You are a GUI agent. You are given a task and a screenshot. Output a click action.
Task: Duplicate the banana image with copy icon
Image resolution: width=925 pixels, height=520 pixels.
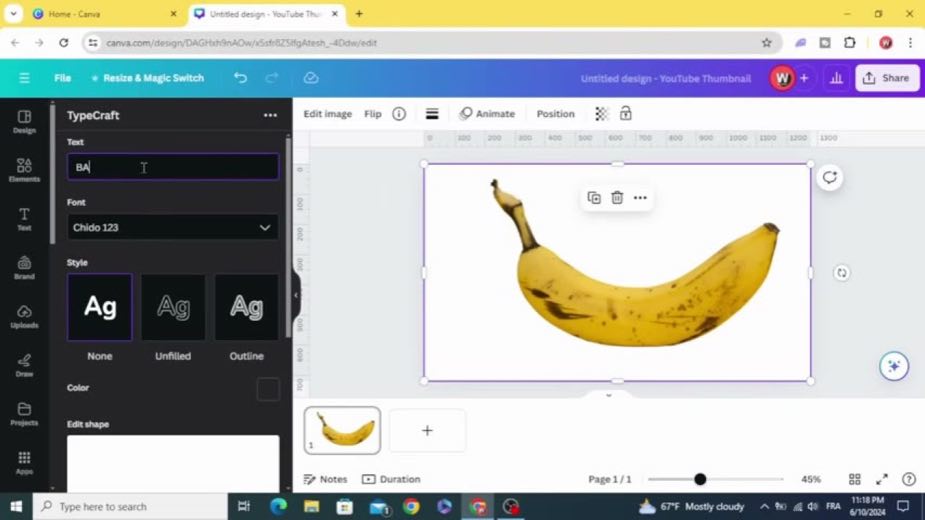click(x=594, y=198)
